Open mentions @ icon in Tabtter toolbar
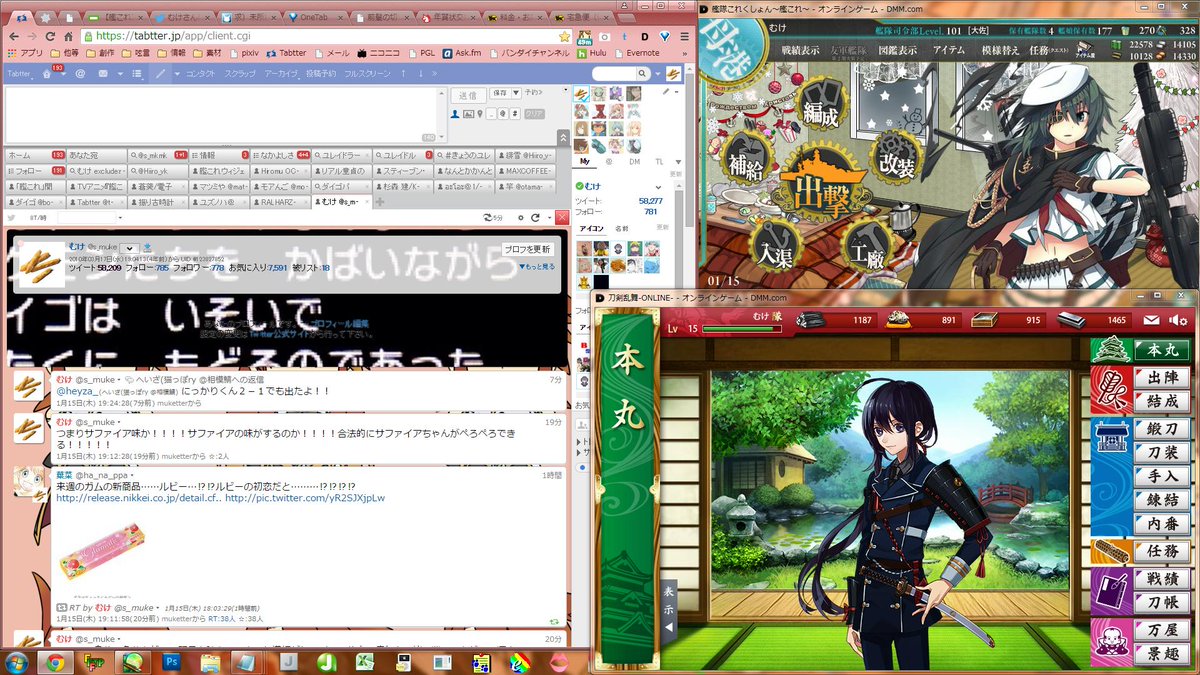 [81, 74]
